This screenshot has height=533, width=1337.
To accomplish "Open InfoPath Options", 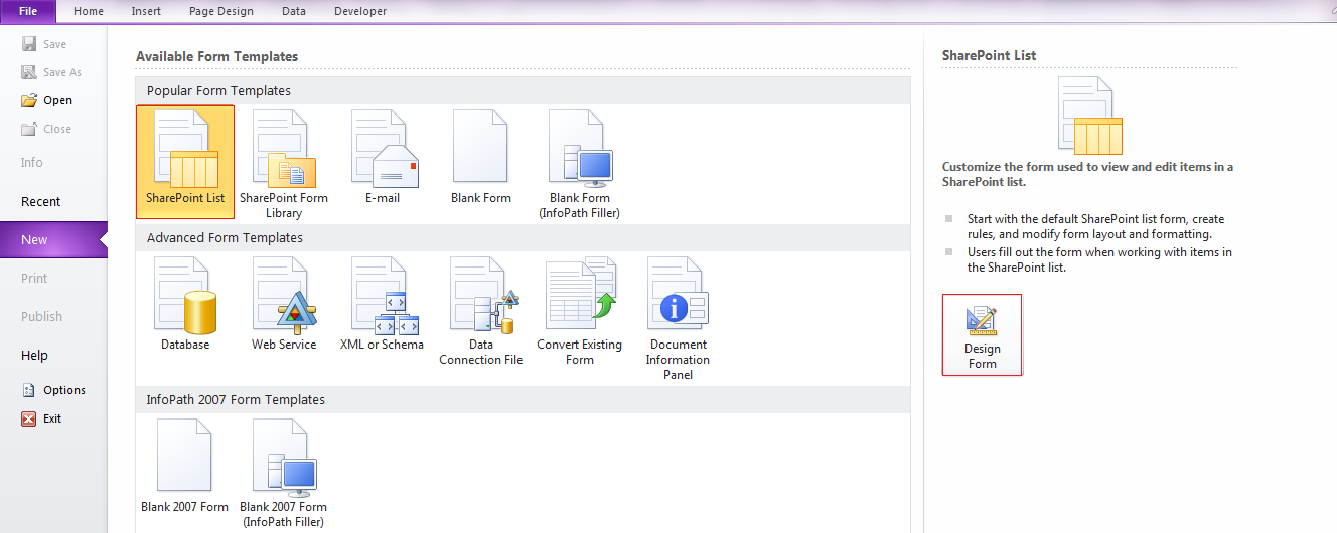I will click(54, 390).
